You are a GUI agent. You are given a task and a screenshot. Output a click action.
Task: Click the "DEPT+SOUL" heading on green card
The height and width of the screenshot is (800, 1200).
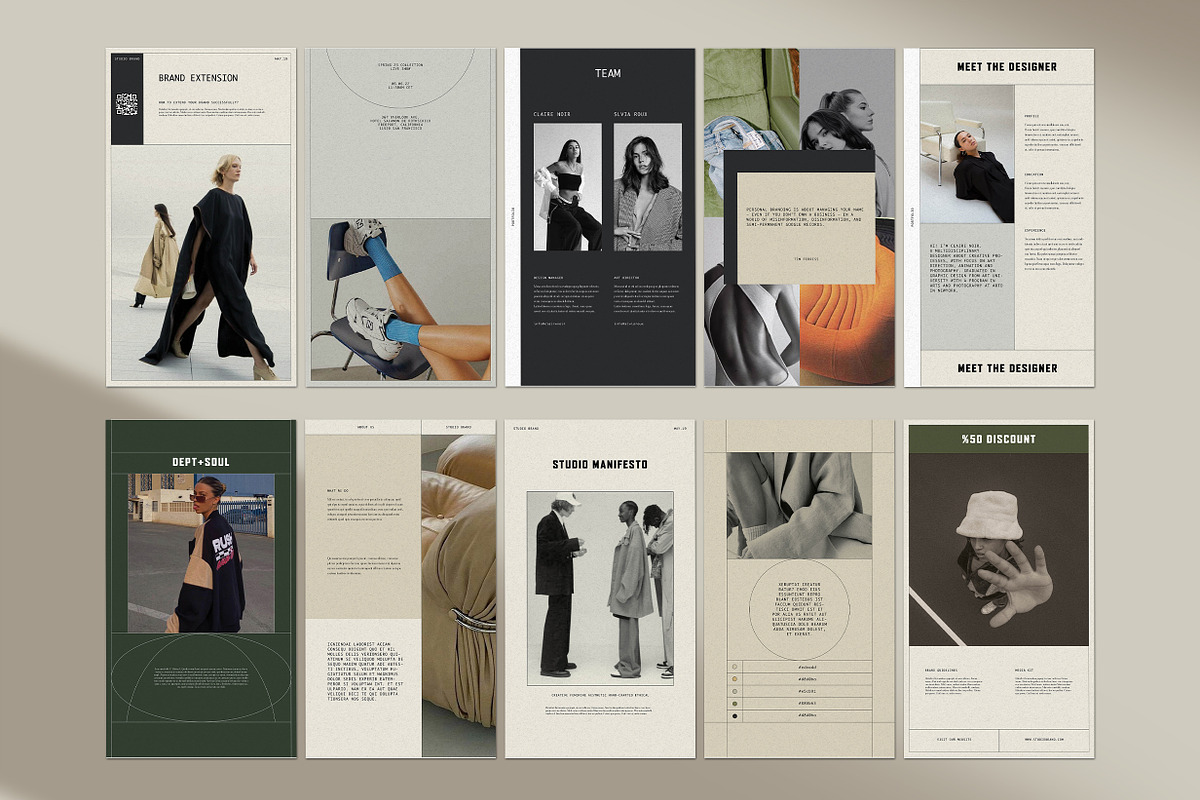[201, 461]
